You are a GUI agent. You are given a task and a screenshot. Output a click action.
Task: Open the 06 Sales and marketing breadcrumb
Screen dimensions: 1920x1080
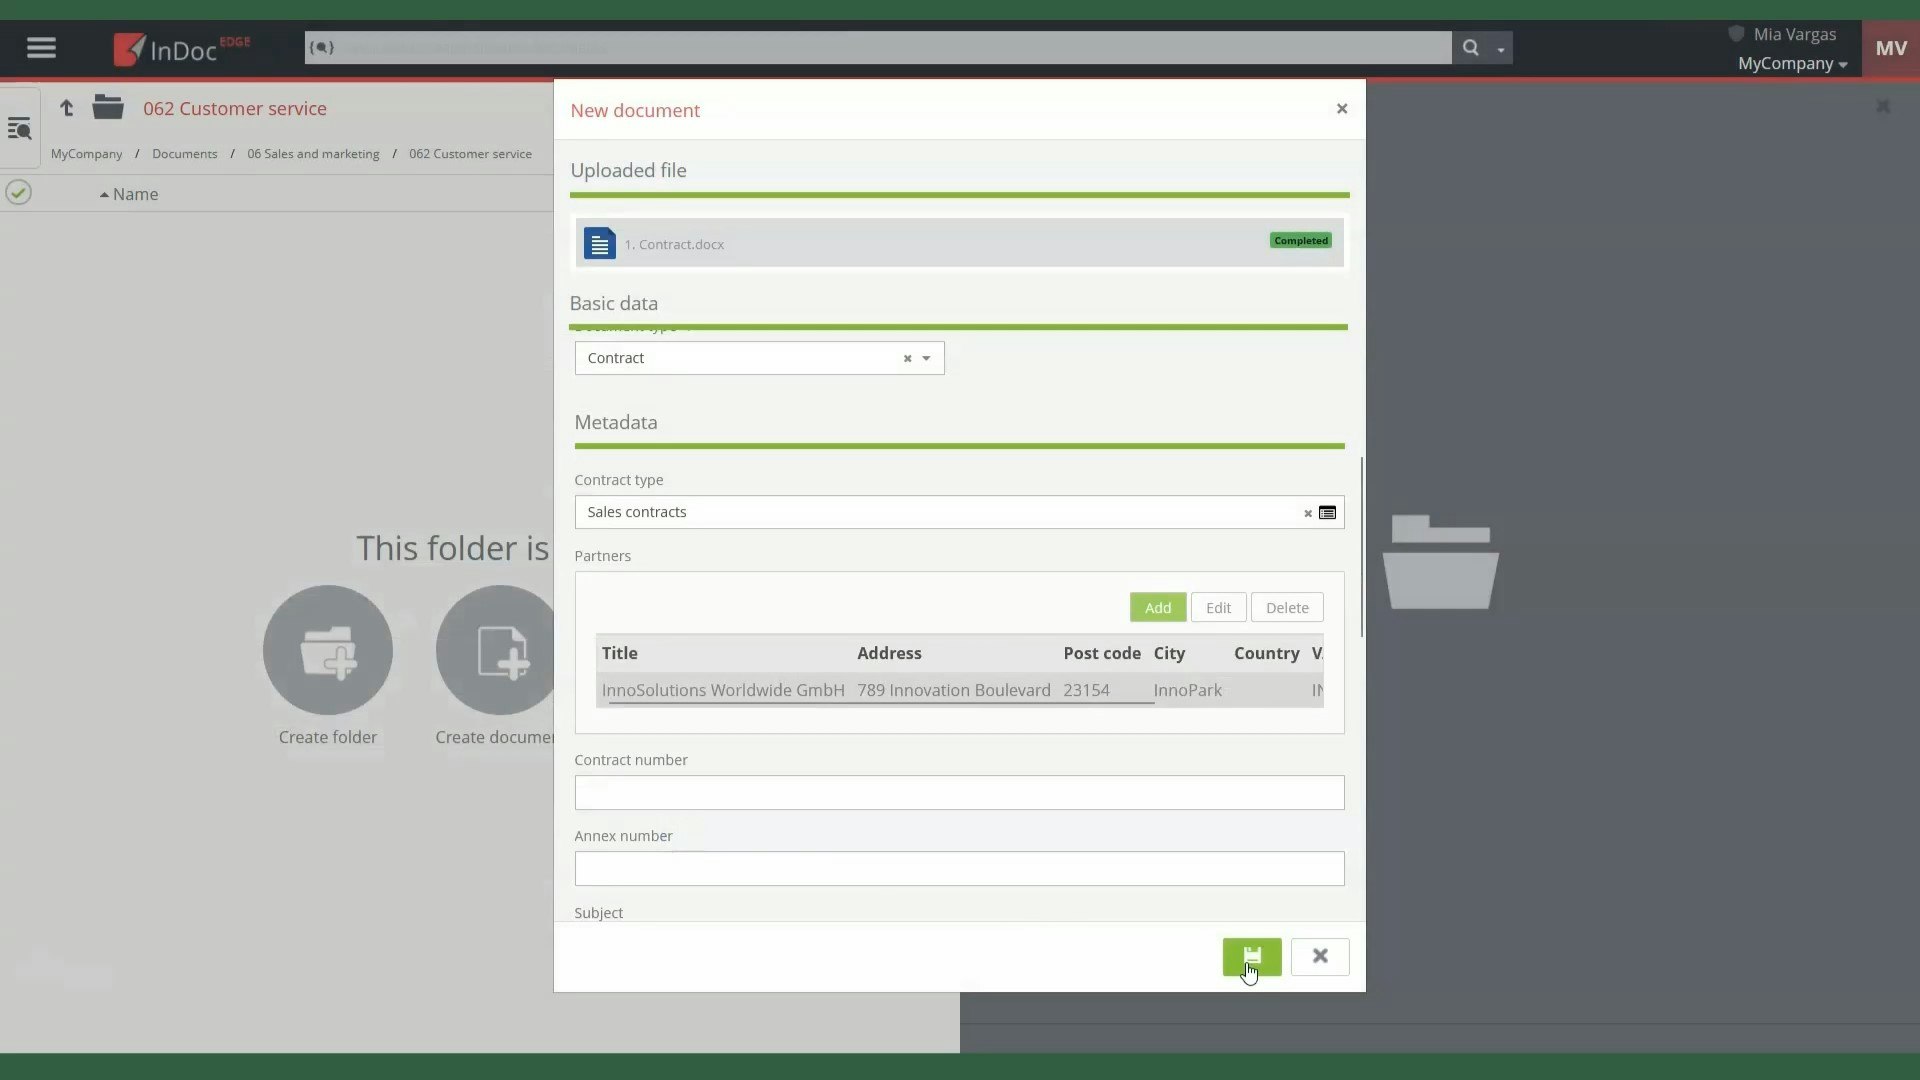click(313, 154)
